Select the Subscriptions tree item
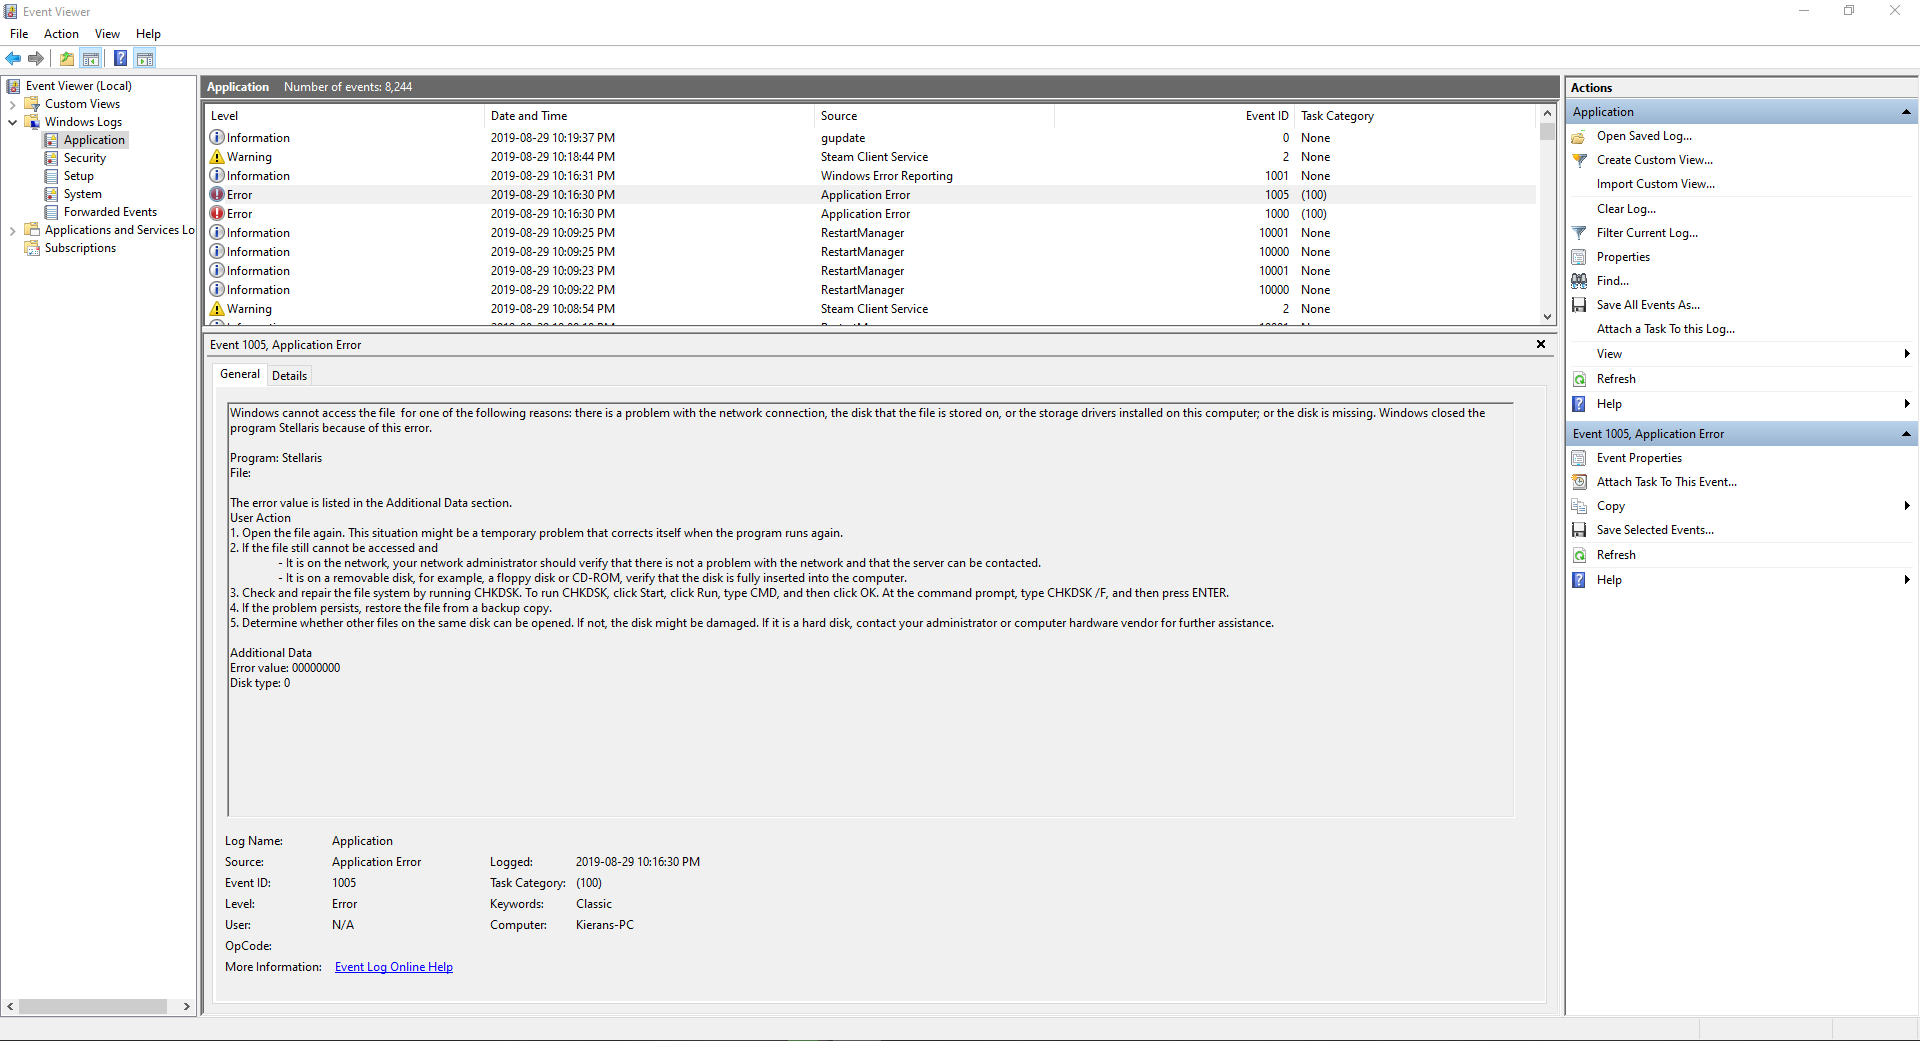Screen dimensions: 1920x1041 click(x=80, y=248)
